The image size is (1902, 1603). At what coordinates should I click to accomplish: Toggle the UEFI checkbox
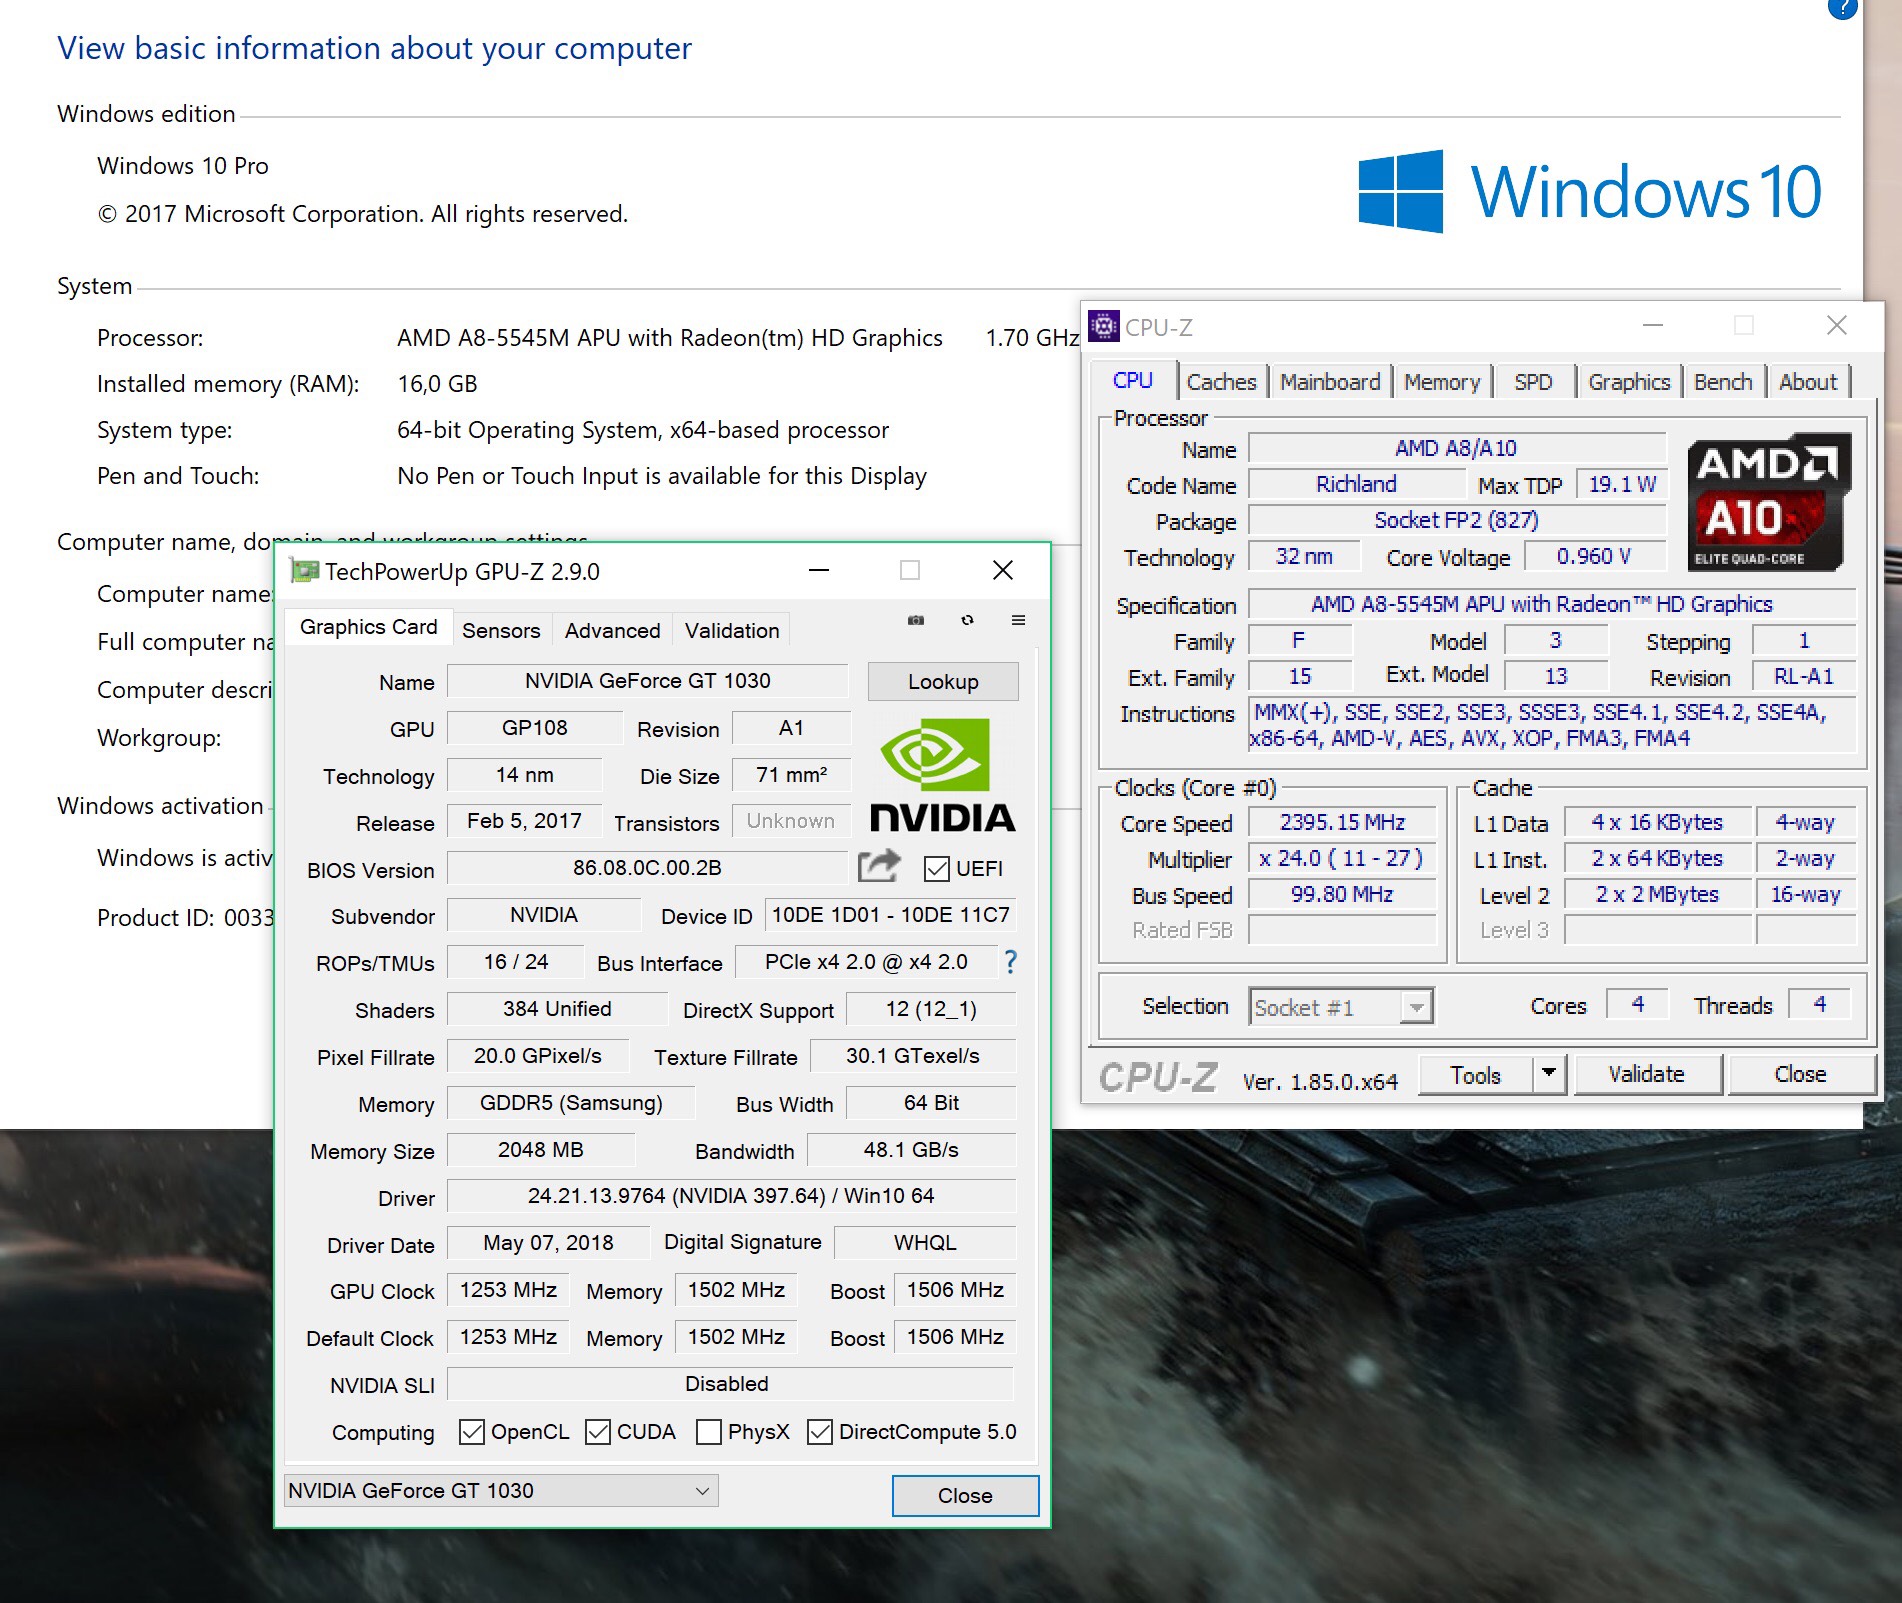click(x=936, y=868)
